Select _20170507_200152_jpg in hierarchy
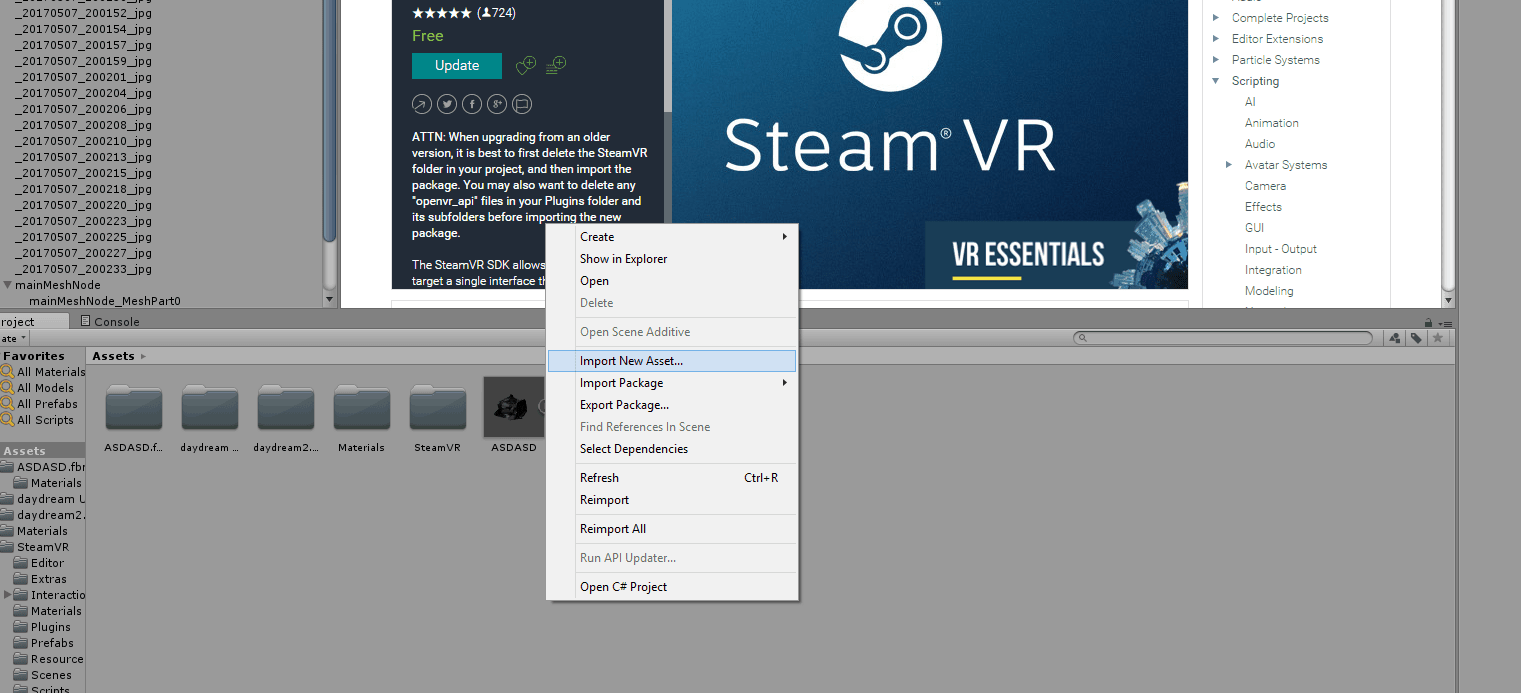Screen dimensions: 1521x693 (83, 13)
